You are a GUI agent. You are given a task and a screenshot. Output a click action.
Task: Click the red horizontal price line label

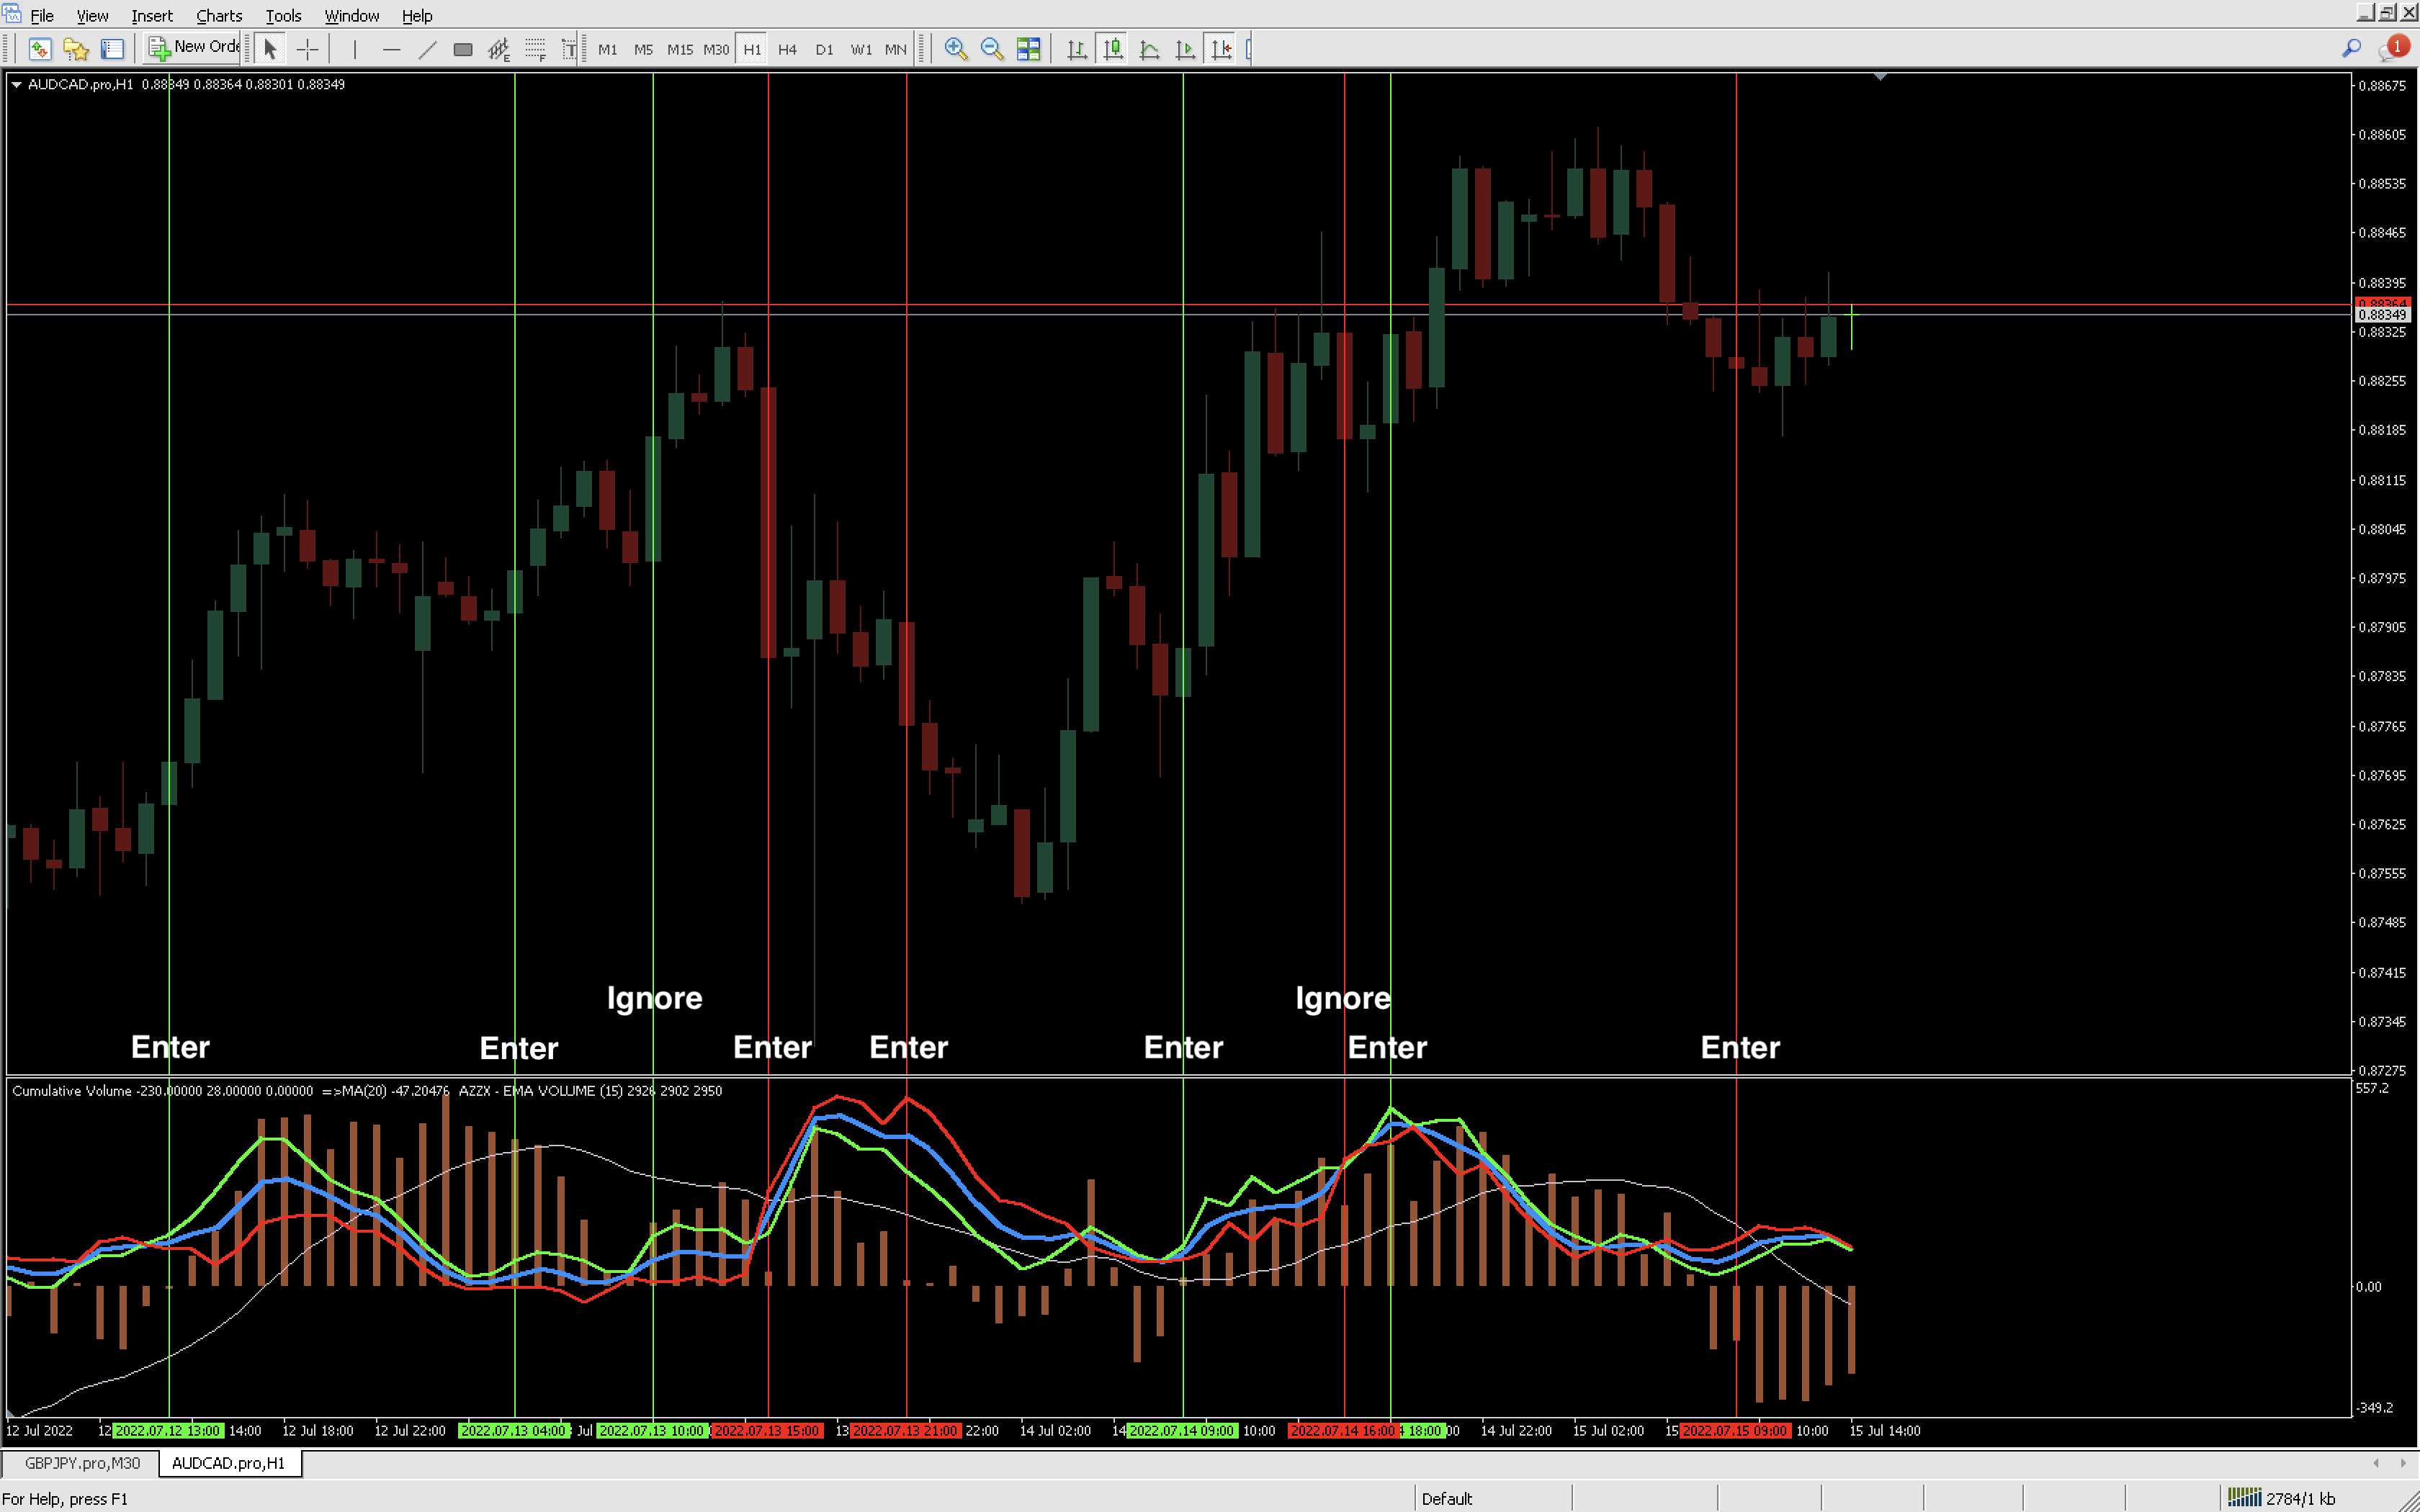click(2382, 302)
